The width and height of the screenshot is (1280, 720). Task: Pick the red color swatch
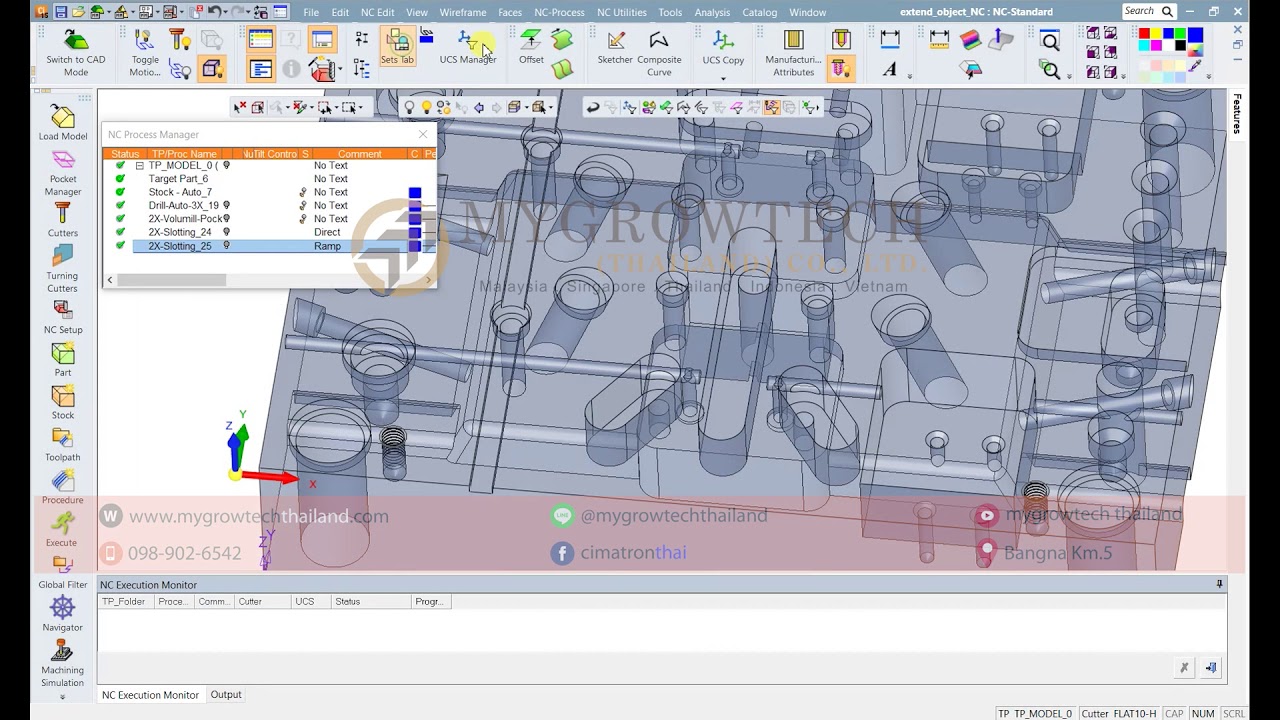[1144, 35]
